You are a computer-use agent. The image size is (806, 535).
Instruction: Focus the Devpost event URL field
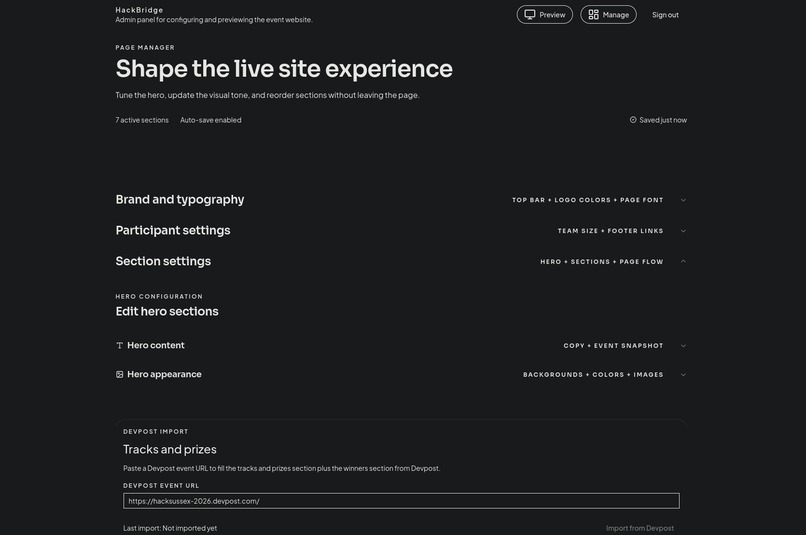401,501
